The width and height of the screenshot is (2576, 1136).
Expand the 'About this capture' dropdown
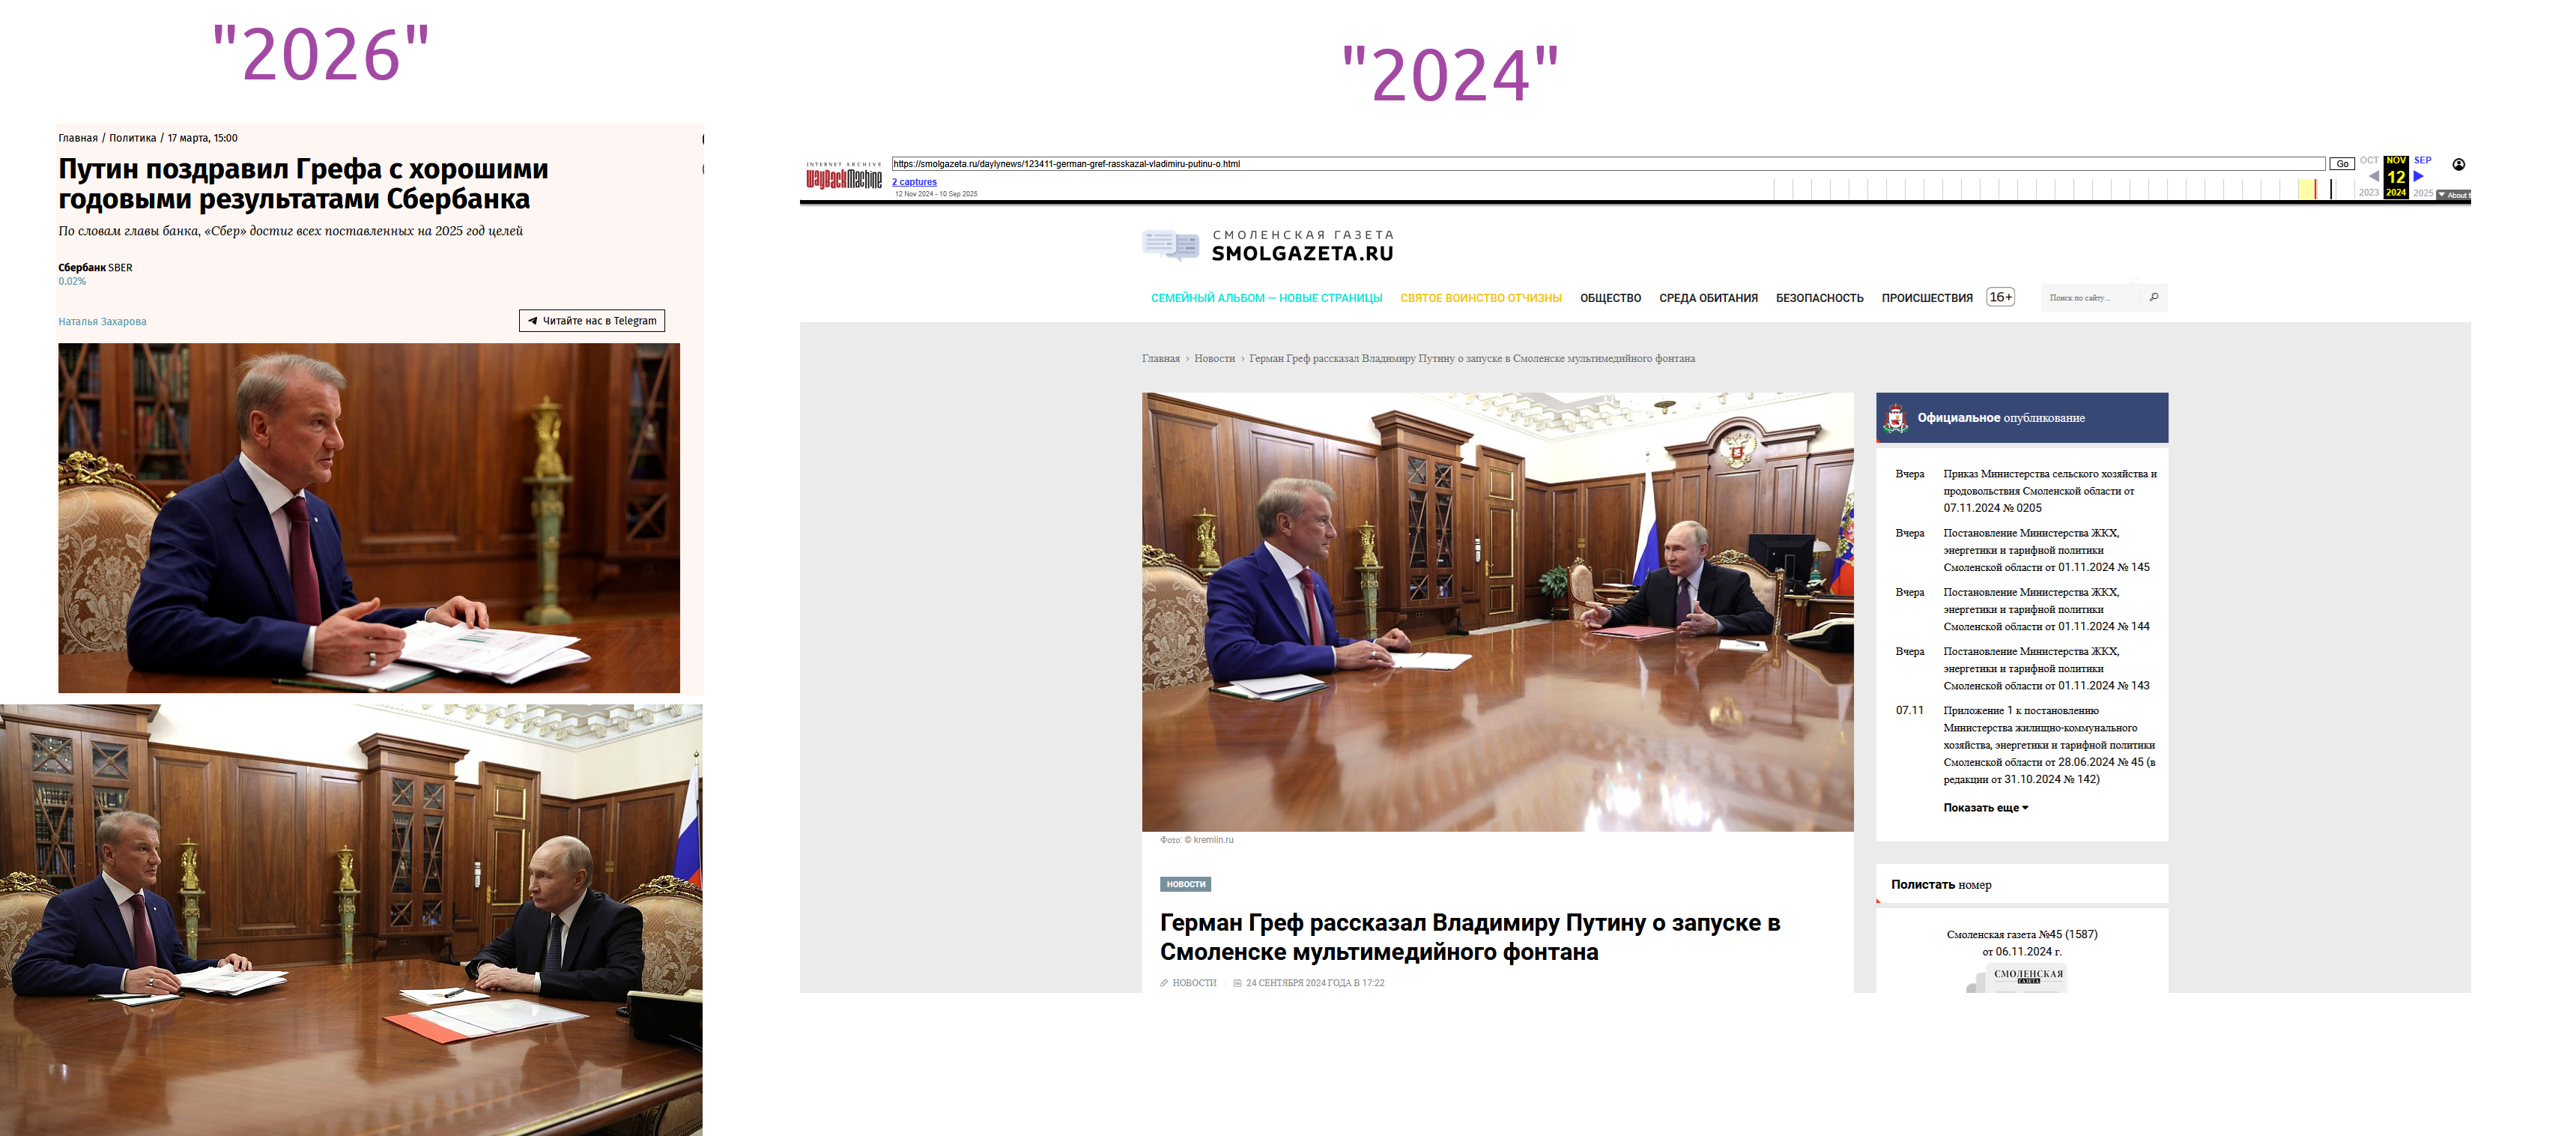(x=2452, y=195)
